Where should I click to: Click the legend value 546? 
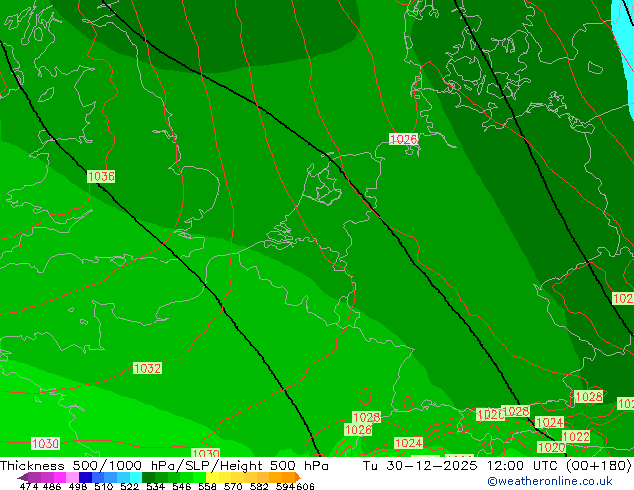pos(182,486)
